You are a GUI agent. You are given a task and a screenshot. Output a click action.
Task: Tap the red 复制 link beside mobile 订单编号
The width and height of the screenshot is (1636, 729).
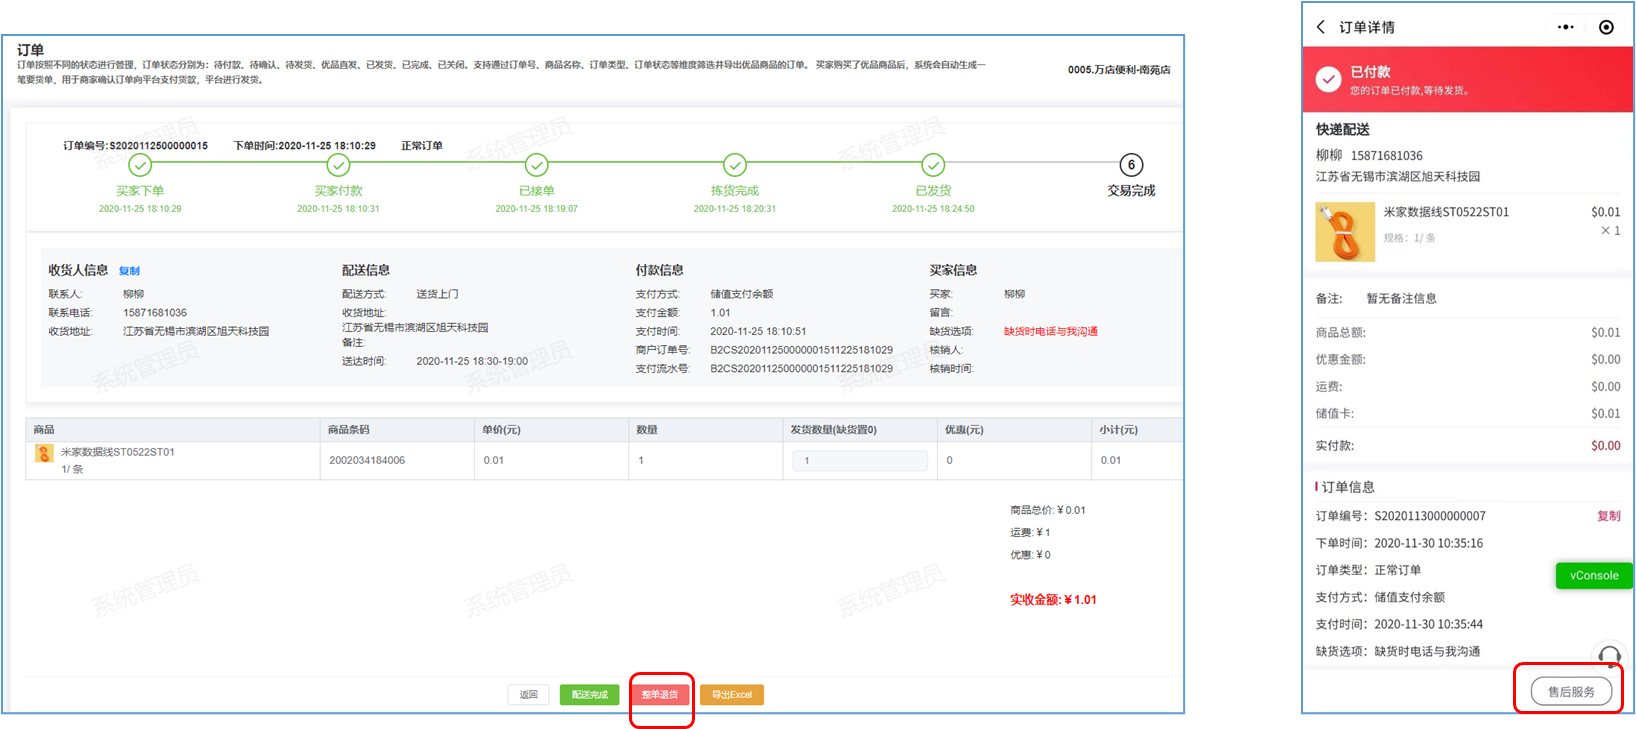point(1609,516)
